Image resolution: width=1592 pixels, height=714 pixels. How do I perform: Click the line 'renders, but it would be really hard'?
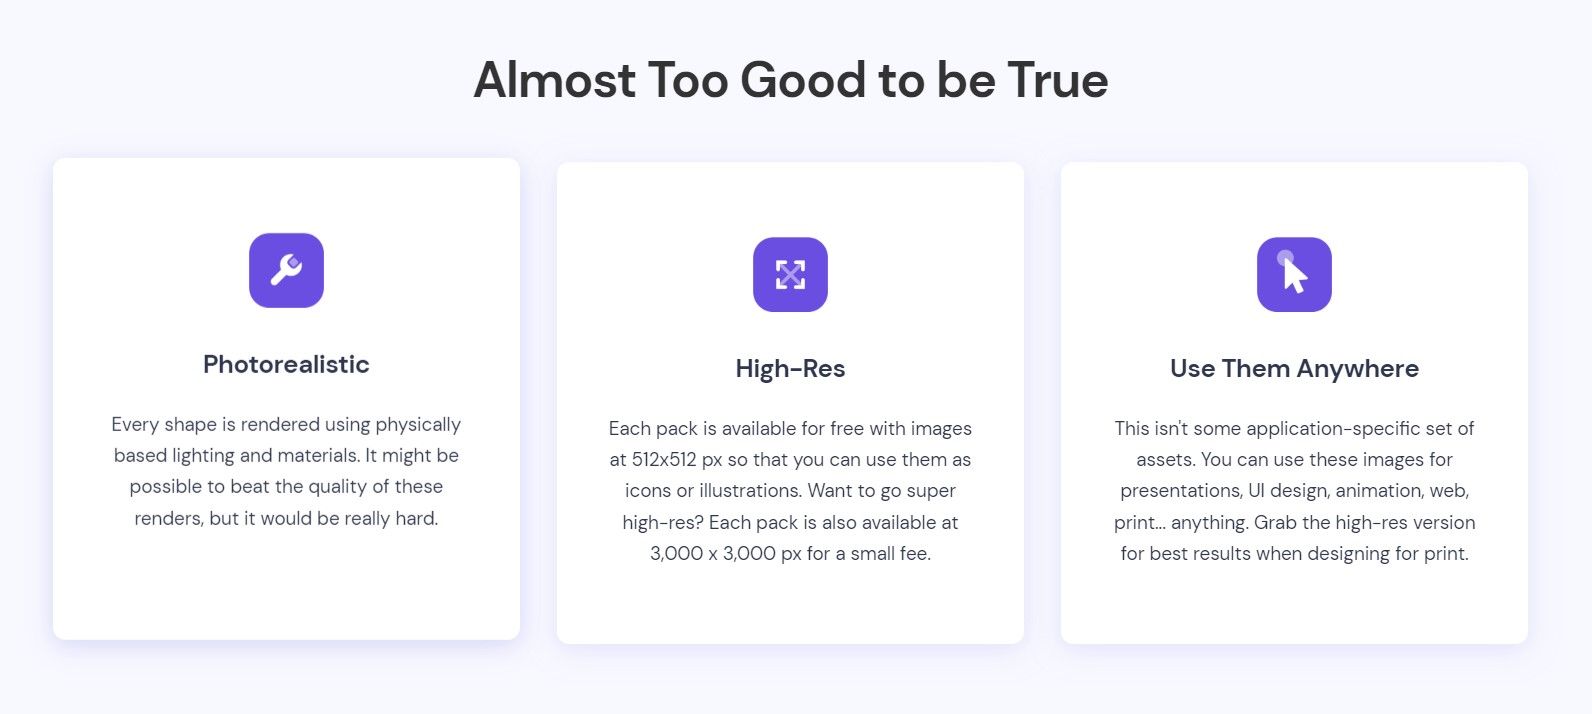coord(286,518)
